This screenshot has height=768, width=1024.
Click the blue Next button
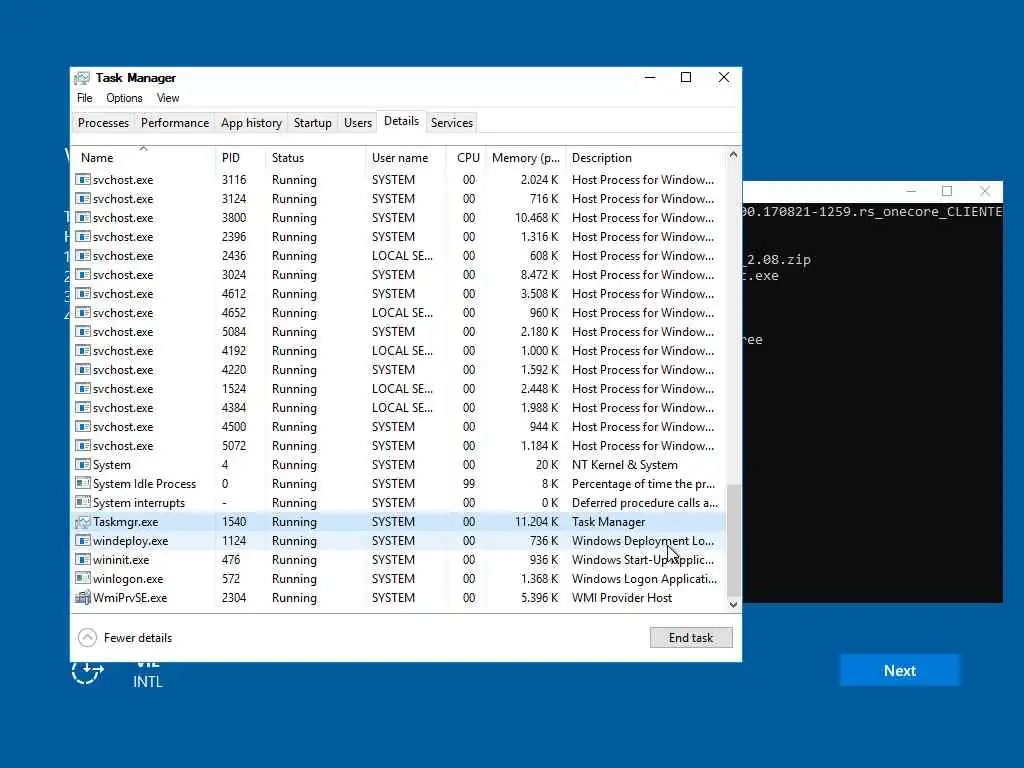tap(899, 671)
